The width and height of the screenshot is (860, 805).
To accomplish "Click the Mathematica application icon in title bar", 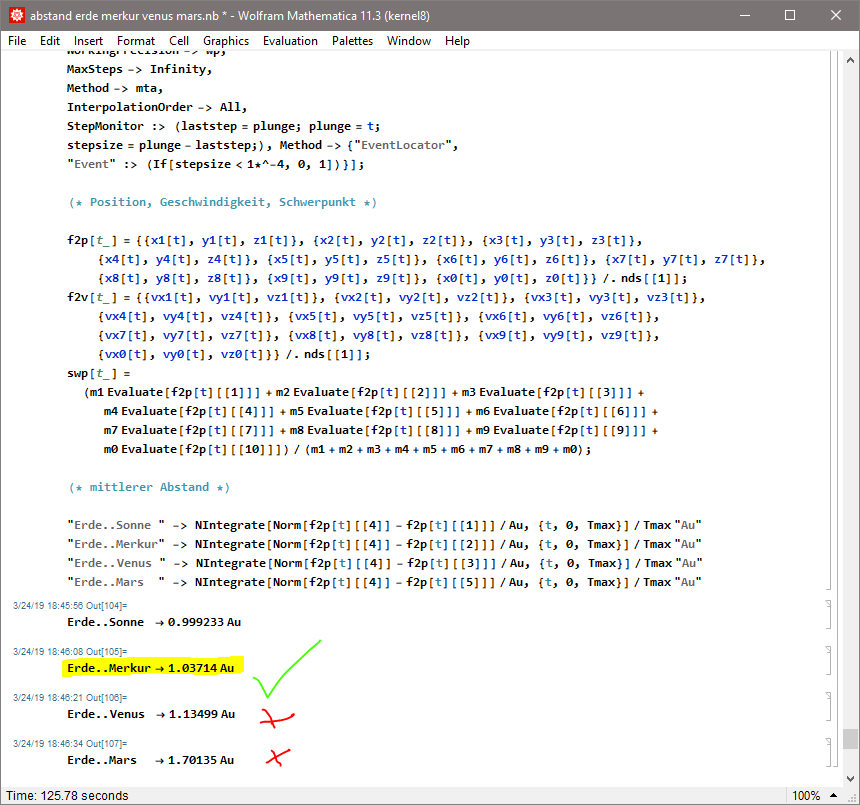I will click(16, 16).
